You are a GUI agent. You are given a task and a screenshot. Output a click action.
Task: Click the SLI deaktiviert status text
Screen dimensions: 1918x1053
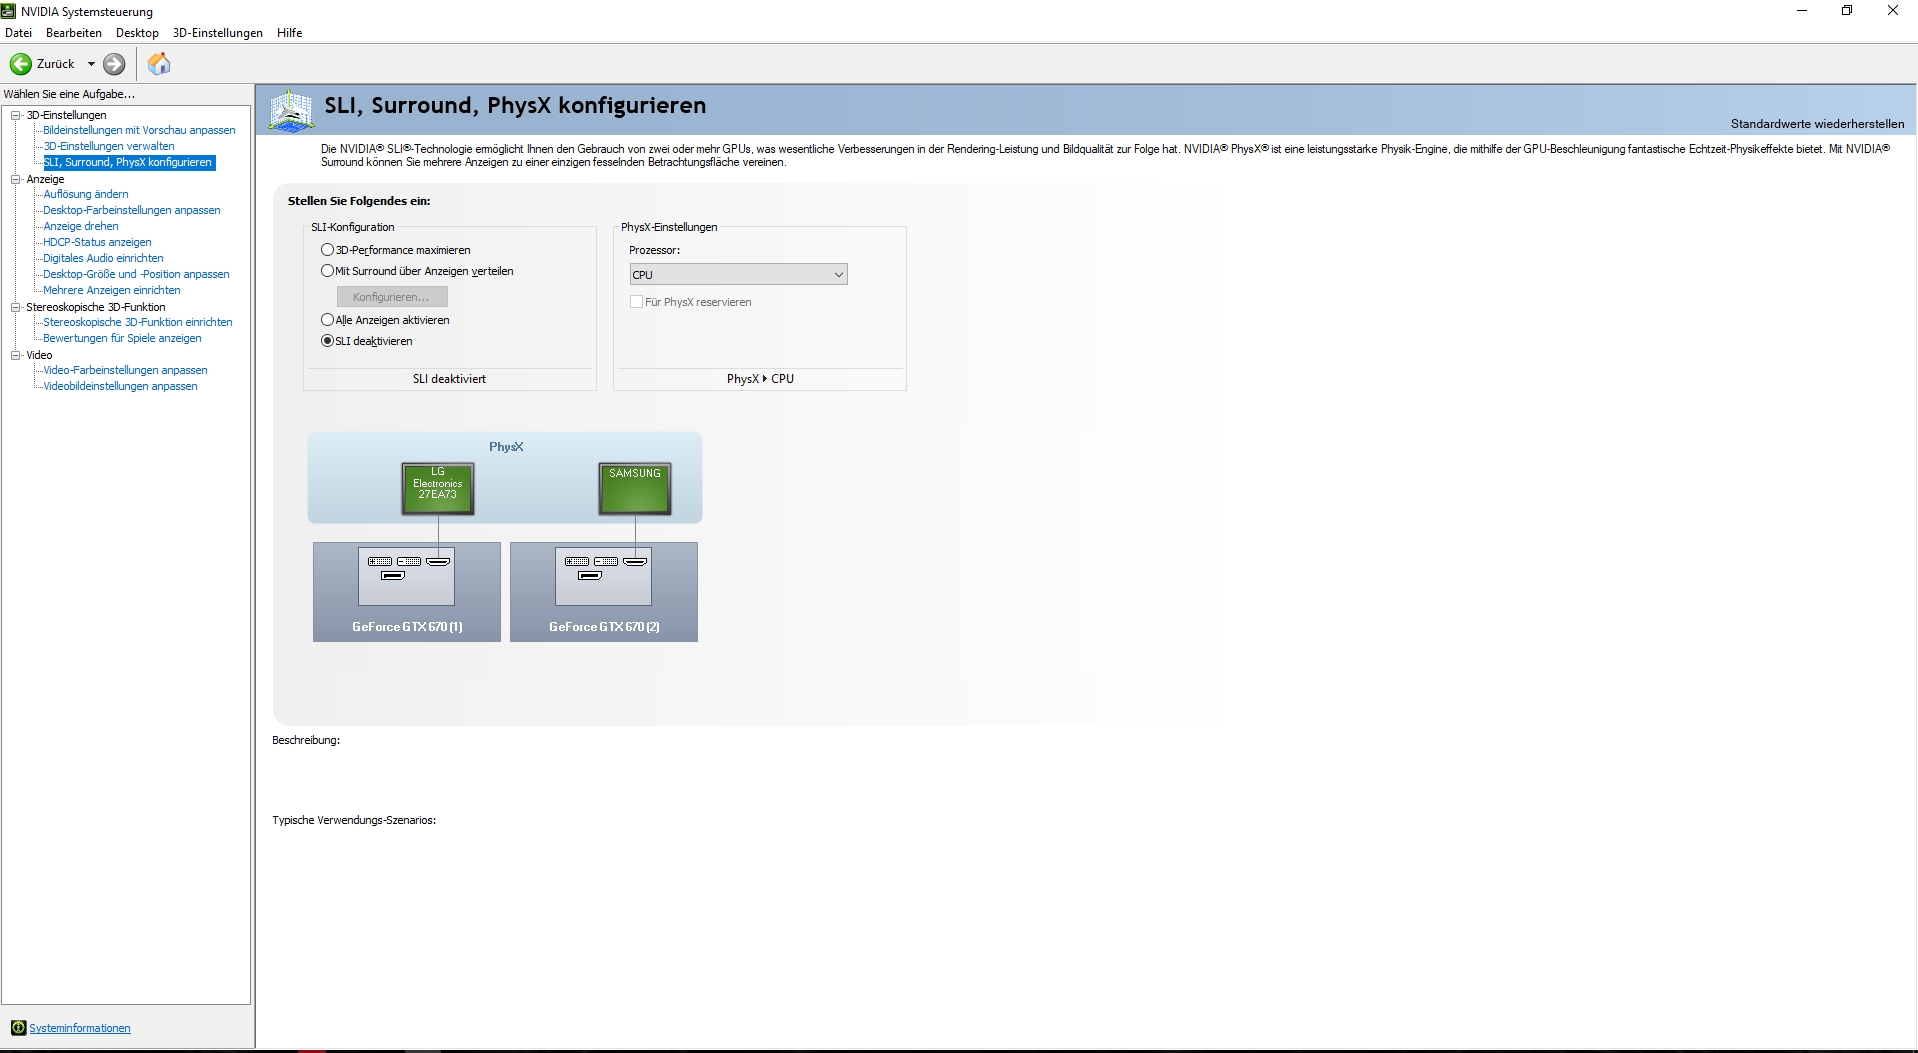[x=449, y=379]
